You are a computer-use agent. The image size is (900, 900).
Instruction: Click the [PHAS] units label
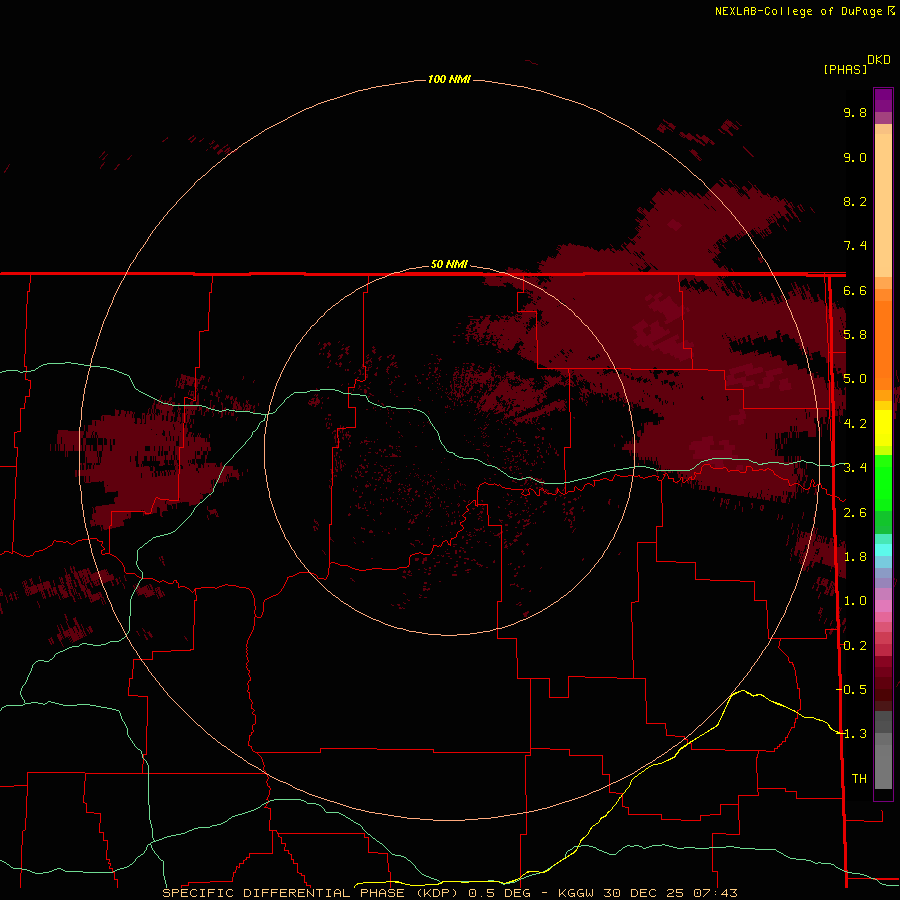coord(845,69)
